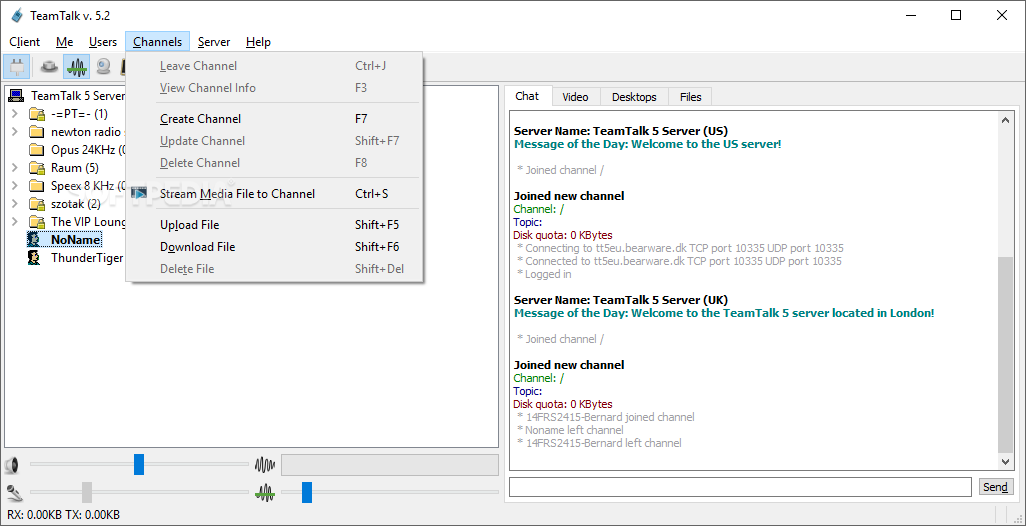The height and width of the screenshot is (526, 1026).
Task: Click the RX TX status bar text
Action: click(x=63, y=515)
